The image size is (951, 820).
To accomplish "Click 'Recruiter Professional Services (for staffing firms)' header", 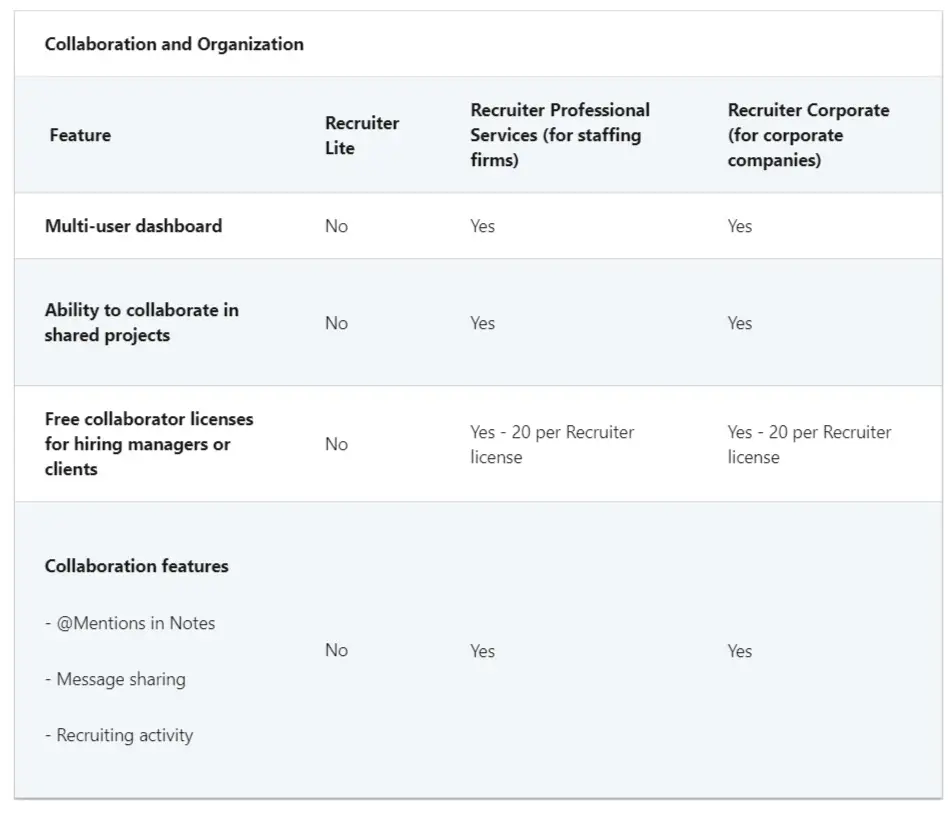I will click(x=560, y=135).
